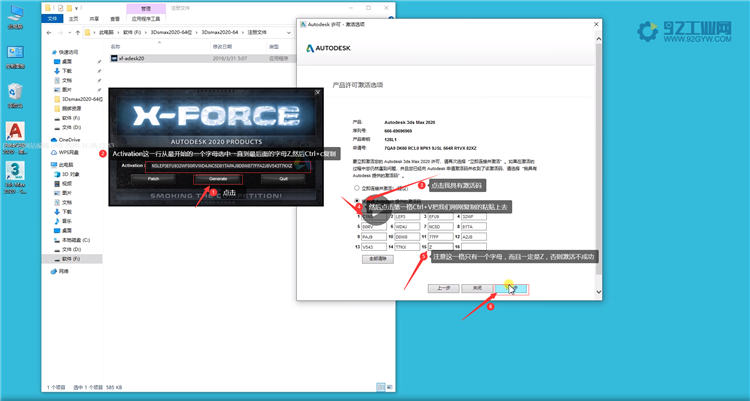Screen dimensions: 750x401
Task: Click the Autodesk dialog vertical scrollbar thumb
Action: click(x=598, y=160)
